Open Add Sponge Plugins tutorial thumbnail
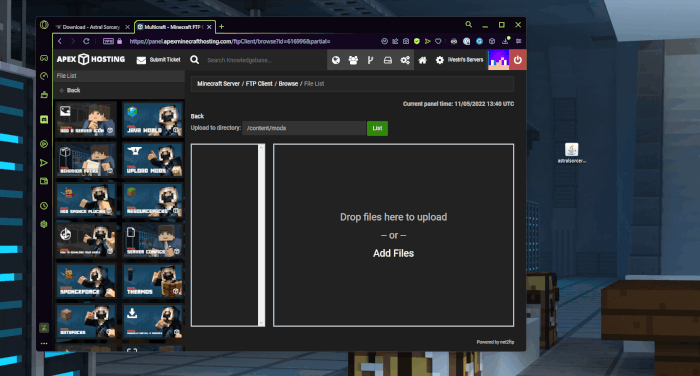 click(x=87, y=200)
